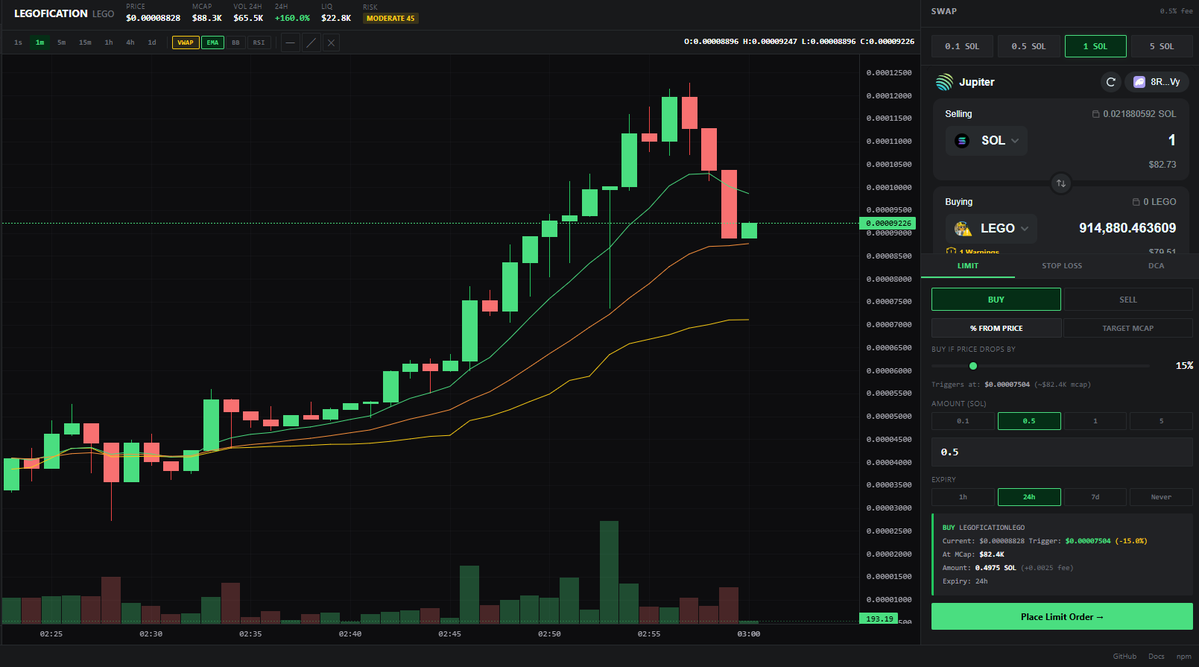The height and width of the screenshot is (667, 1199).
Task: Set expiry to 24h
Action: tap(1029, 497)
